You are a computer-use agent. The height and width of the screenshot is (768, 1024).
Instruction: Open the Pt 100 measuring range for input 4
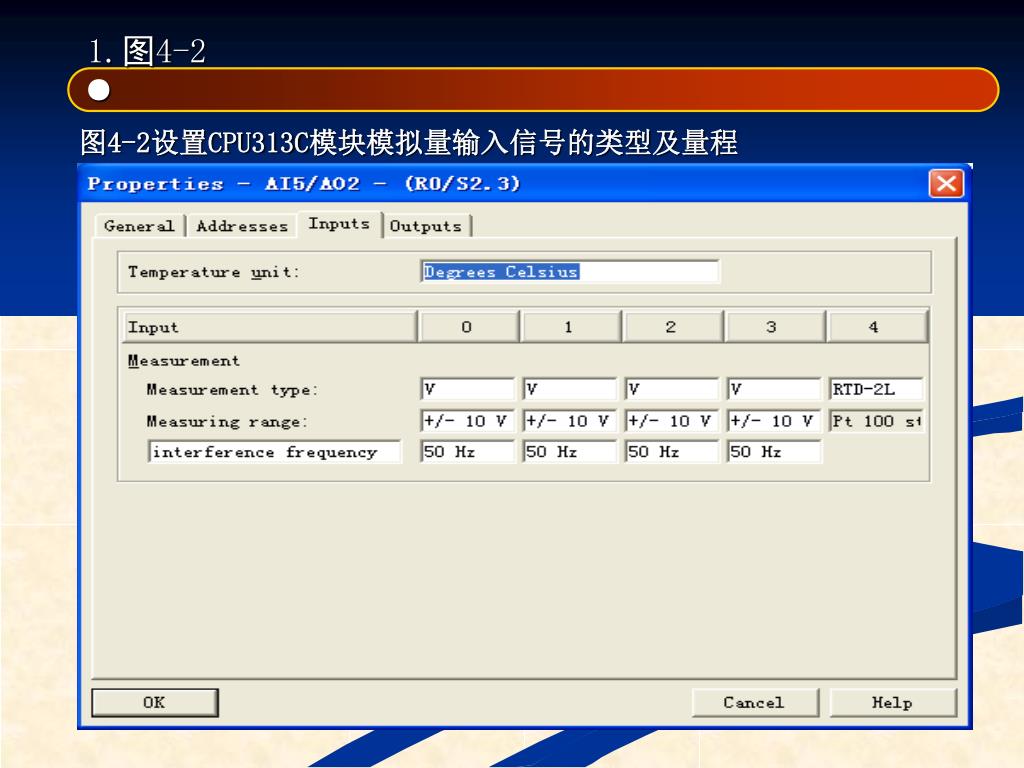coord(876,421)
